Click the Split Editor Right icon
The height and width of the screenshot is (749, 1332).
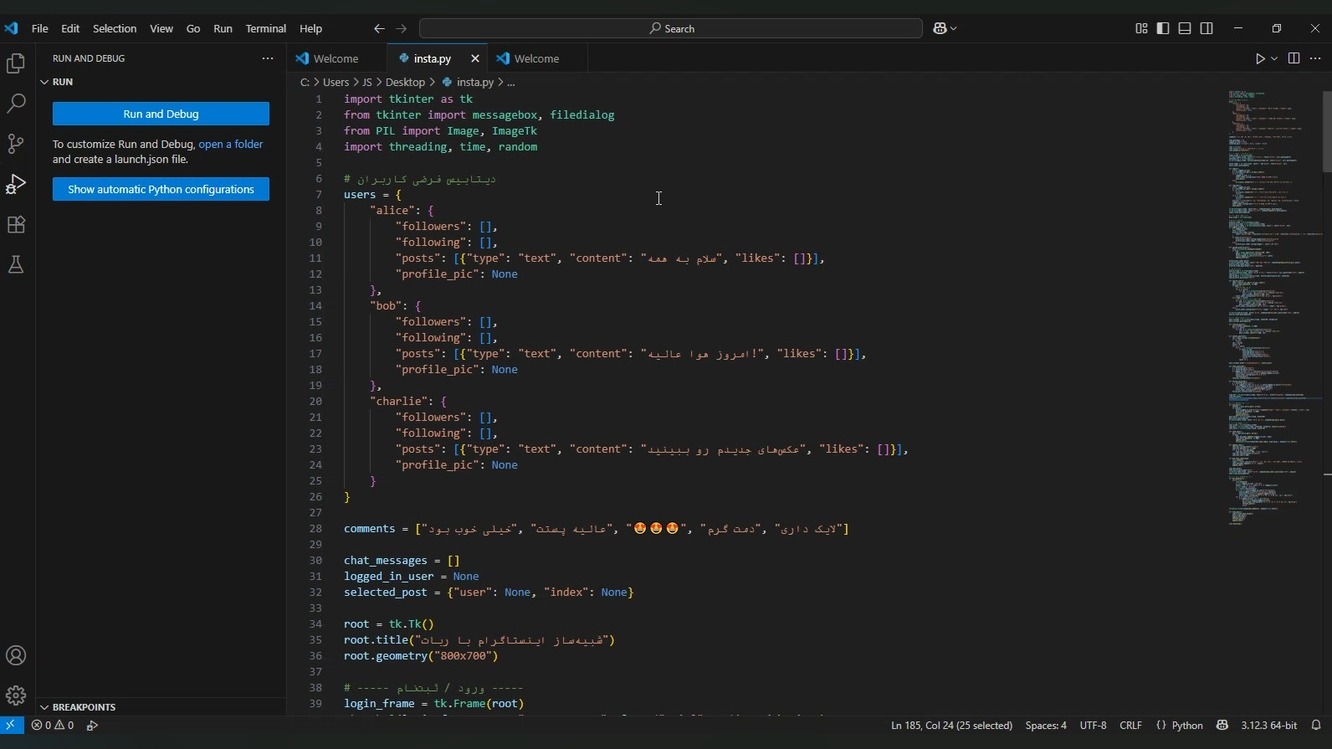pos(1293,59)
